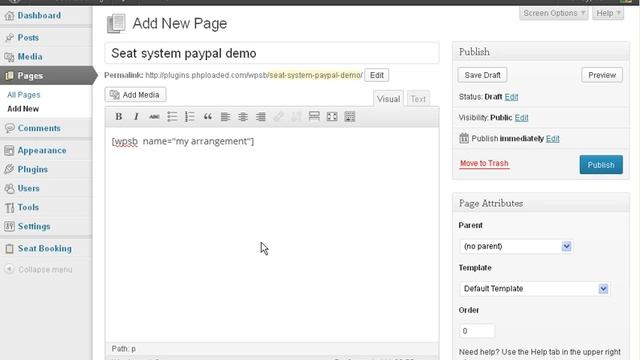Viewport: 640px width, 360px height.
Task: Toggle fullscreen editing mode
Action: point(332,117)
